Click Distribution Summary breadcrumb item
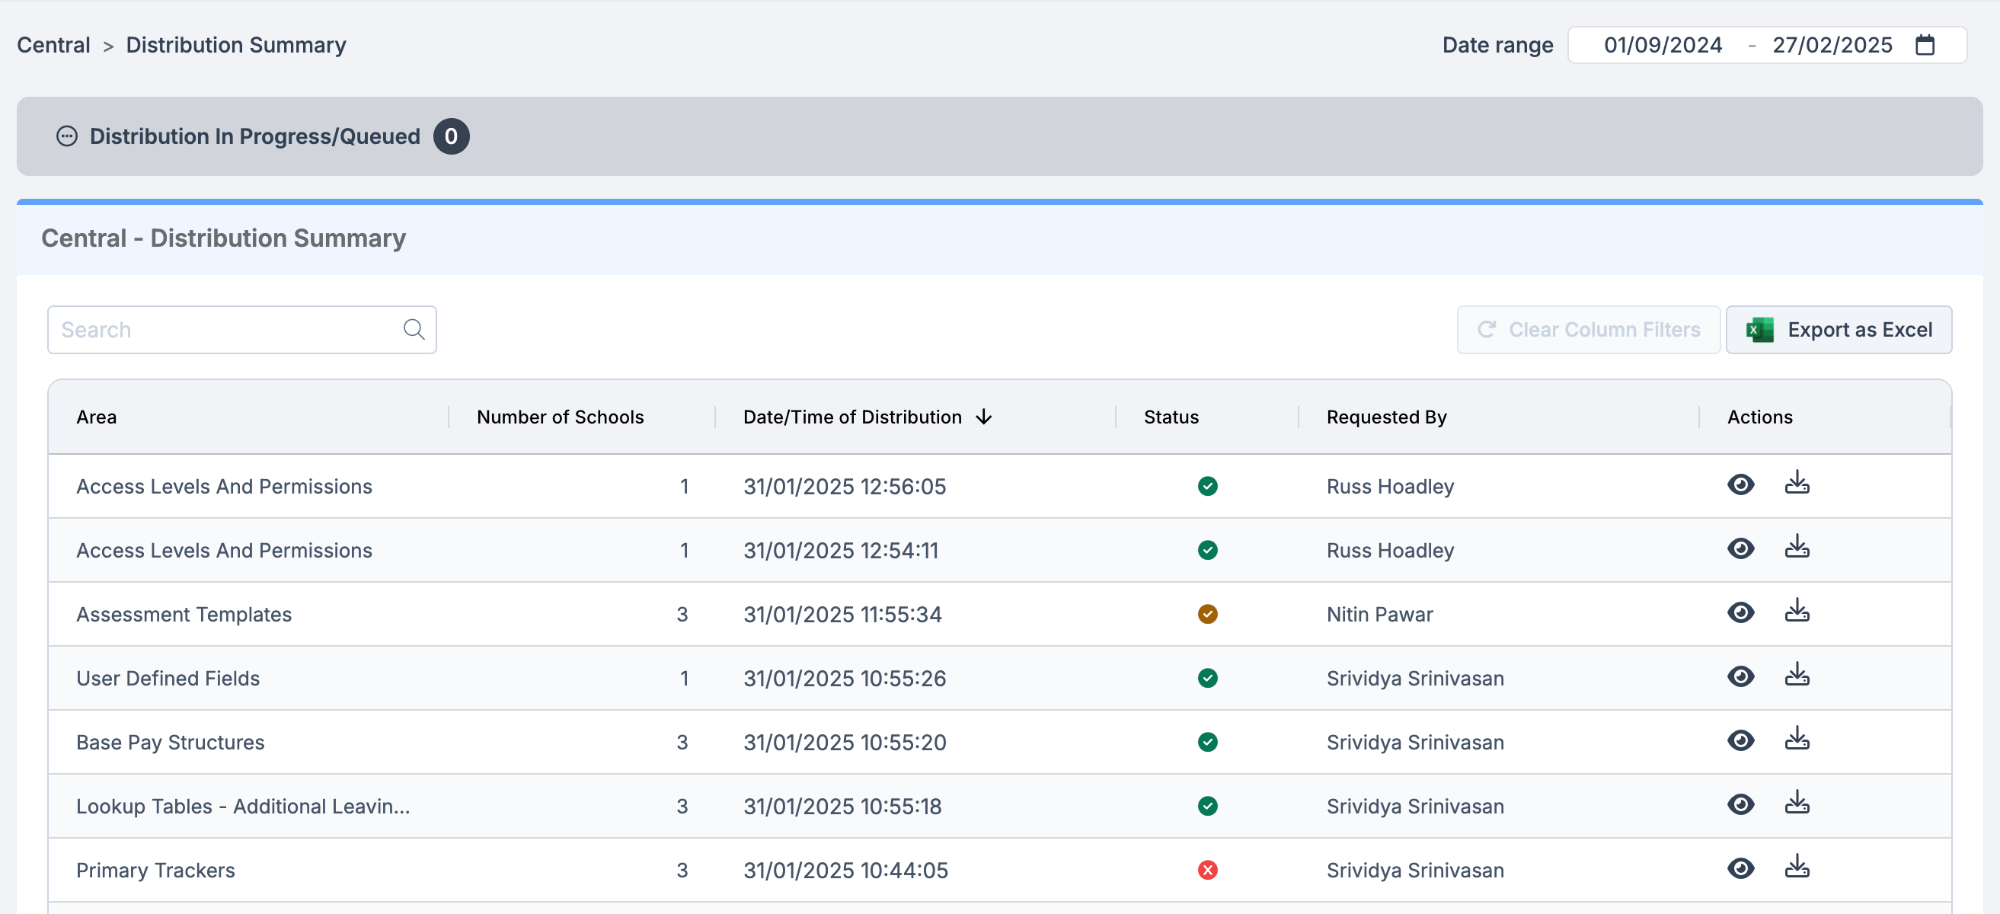The height and width of the screenshot is (914, 2000). click(x=236, y=45)
